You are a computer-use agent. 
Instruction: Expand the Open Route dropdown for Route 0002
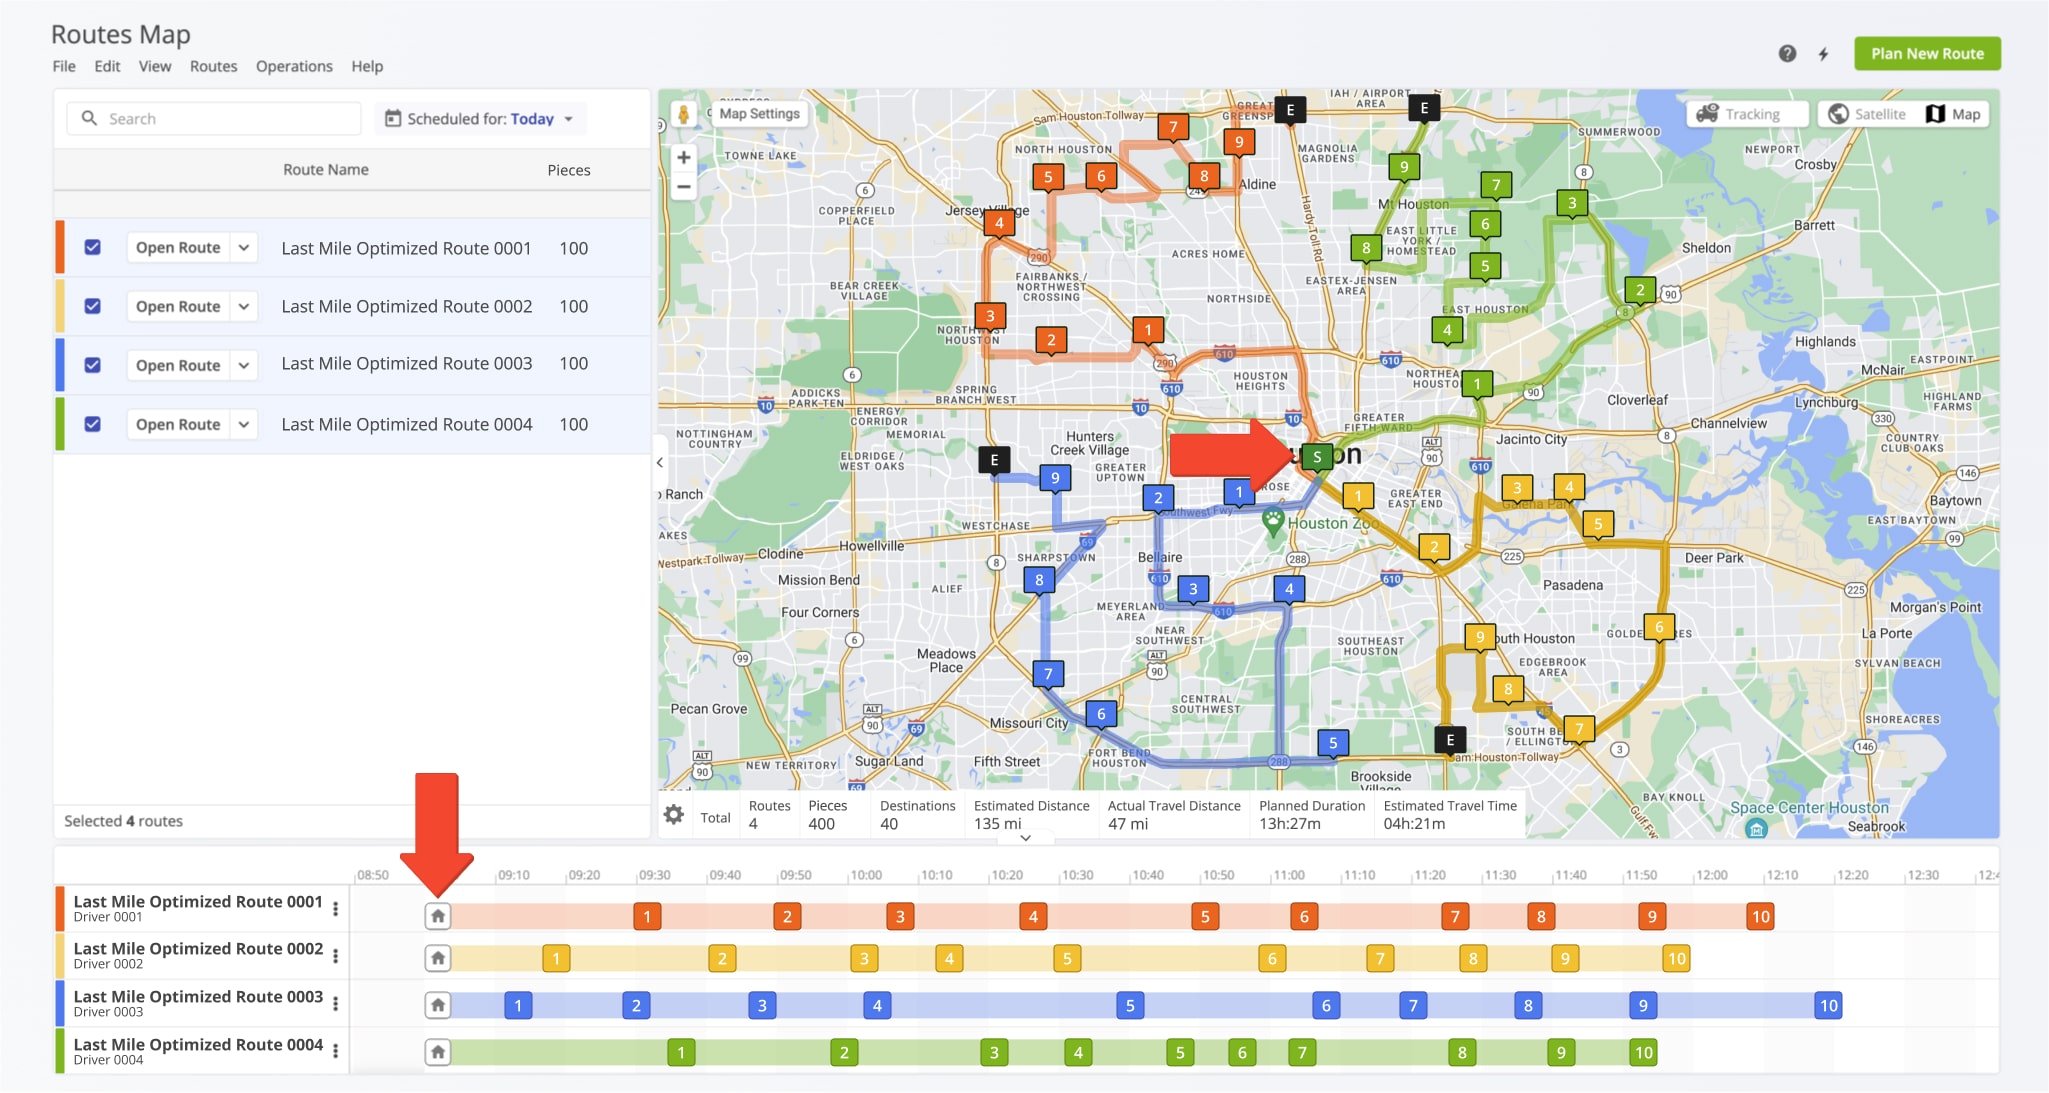243,306
